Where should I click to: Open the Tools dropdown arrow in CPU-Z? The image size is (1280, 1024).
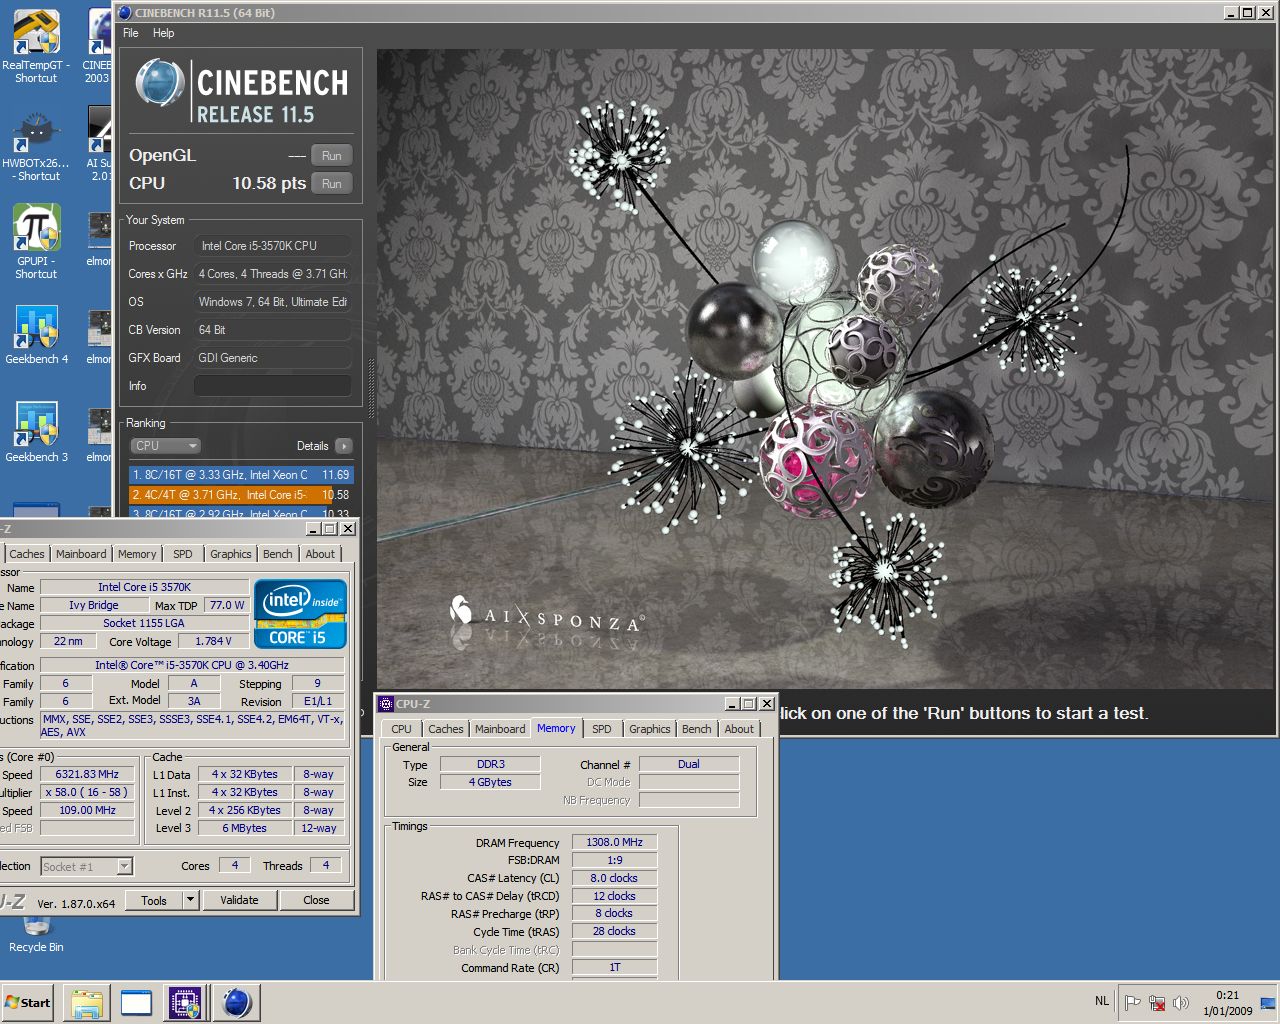(190, 900)
